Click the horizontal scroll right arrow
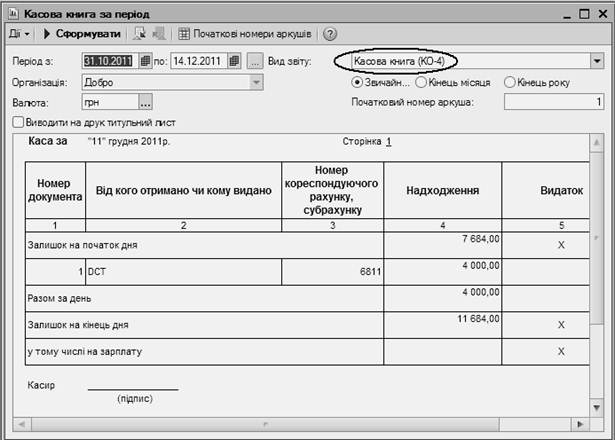This screenshot has width=615, height=440. click(x=580, y=424)
